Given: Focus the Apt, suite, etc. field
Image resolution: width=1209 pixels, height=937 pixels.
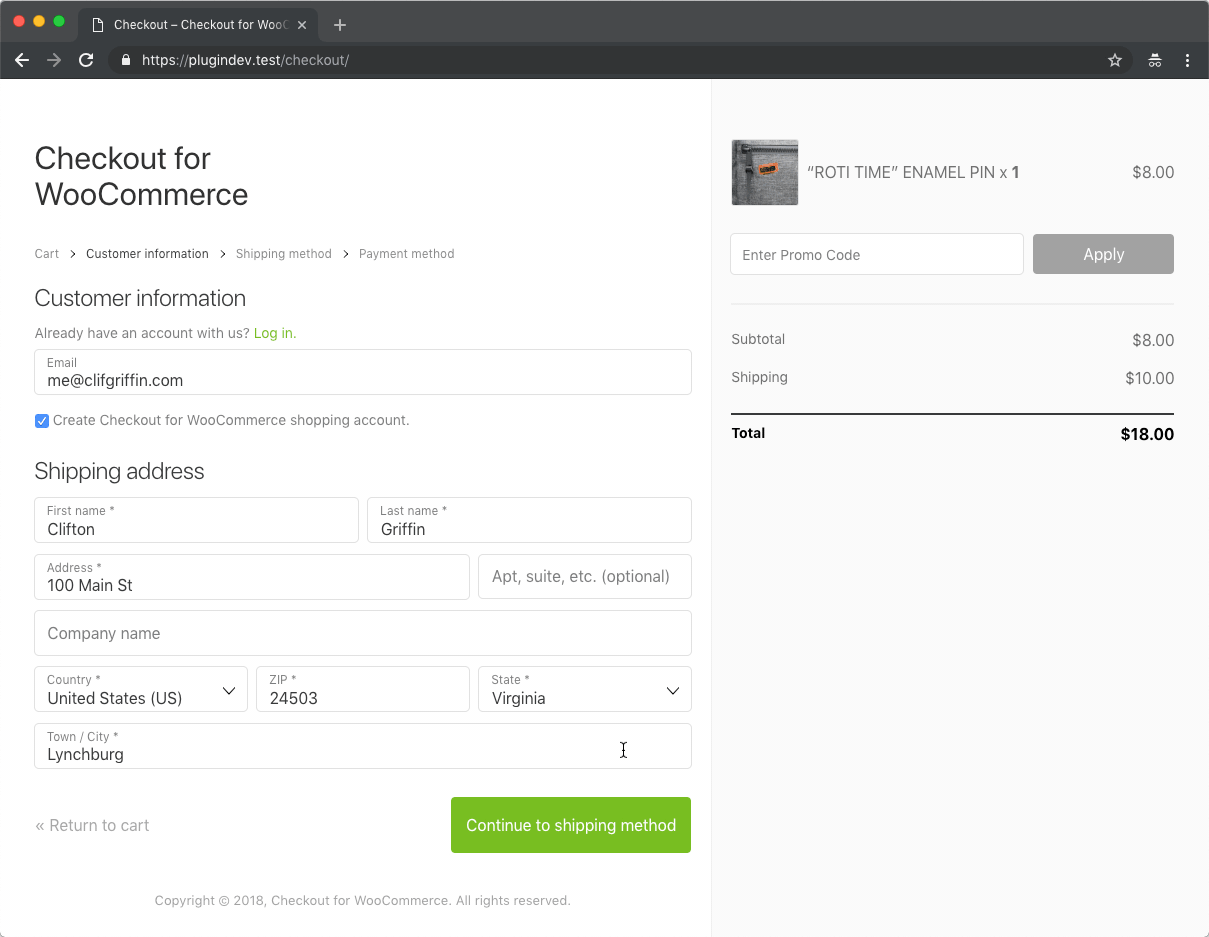Looking at the screenshot, I should click(585, 577).
